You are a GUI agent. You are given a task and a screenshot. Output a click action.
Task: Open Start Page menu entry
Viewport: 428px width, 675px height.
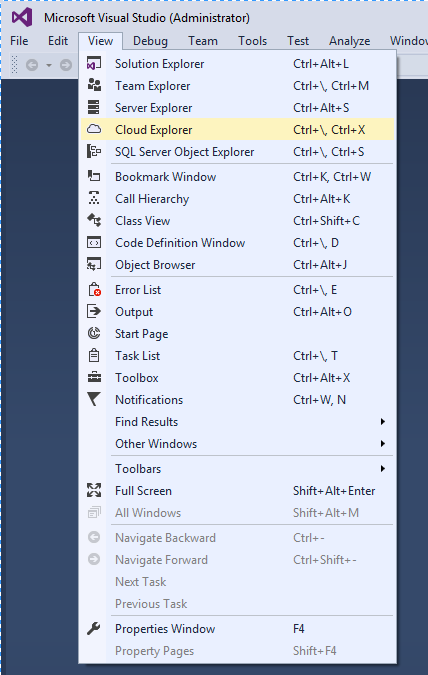coord(238,333)
